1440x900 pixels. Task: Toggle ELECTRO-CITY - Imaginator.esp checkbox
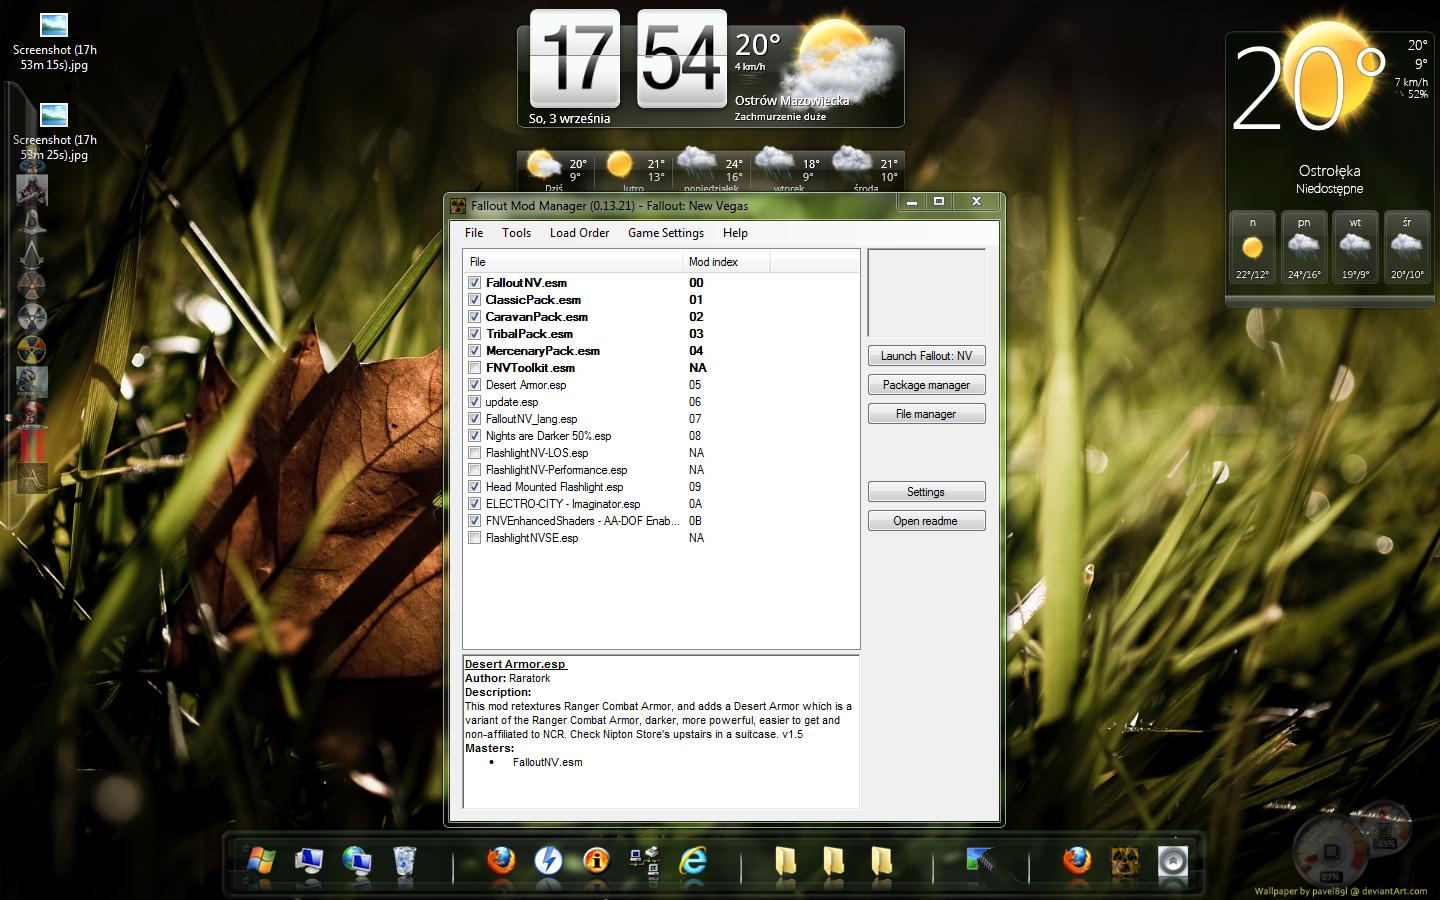point(475,504)
